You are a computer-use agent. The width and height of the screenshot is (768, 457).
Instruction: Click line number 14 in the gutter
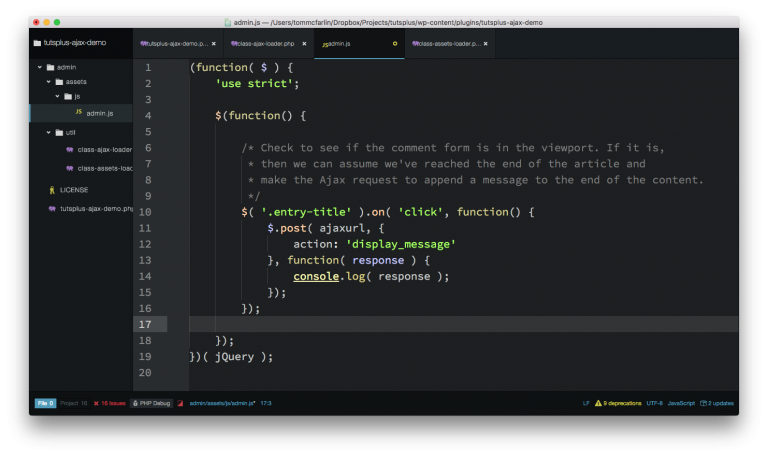146,276
